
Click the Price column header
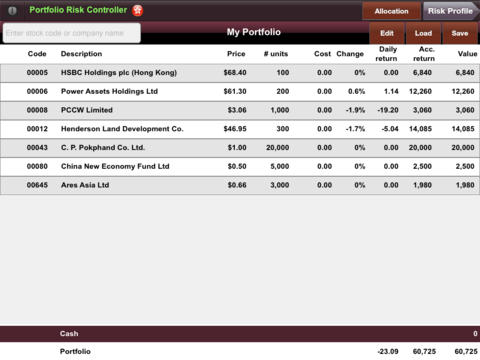point(236,54)
